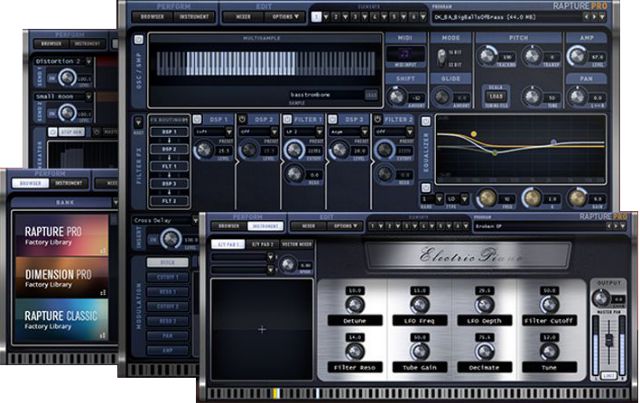Image resolution: width=640 pixels, height=403 pixels.
Task: Click the Amp Level knob
Action: [577, 56]
